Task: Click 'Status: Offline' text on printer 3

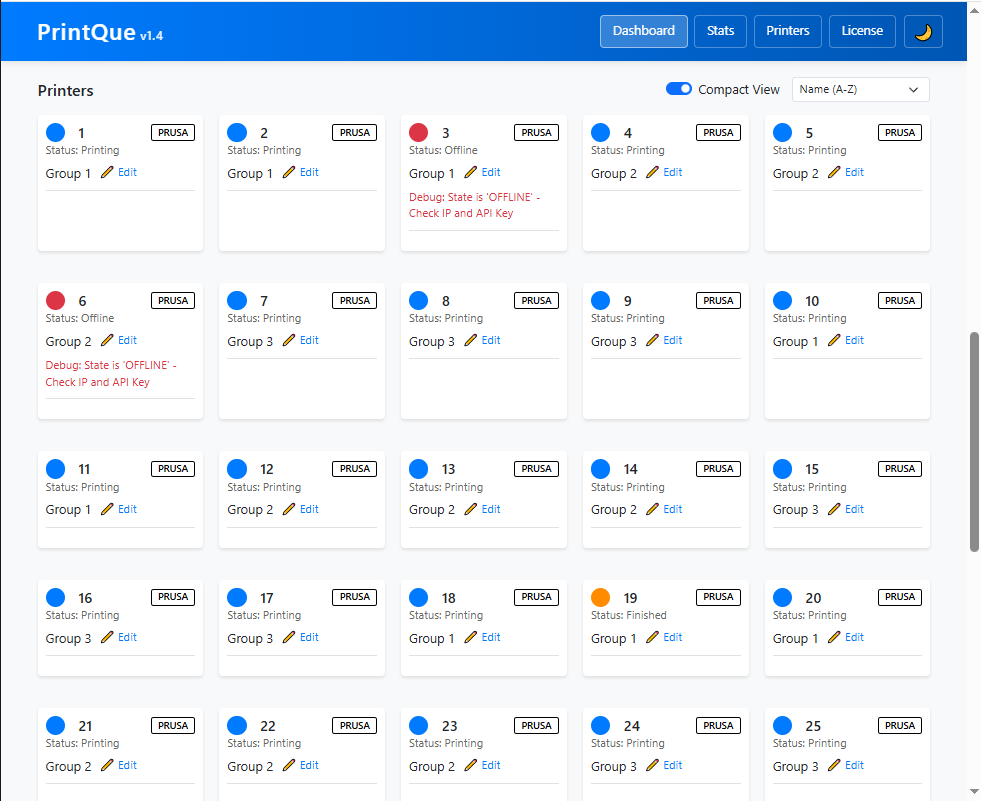Action: click(x=443, y=150)
